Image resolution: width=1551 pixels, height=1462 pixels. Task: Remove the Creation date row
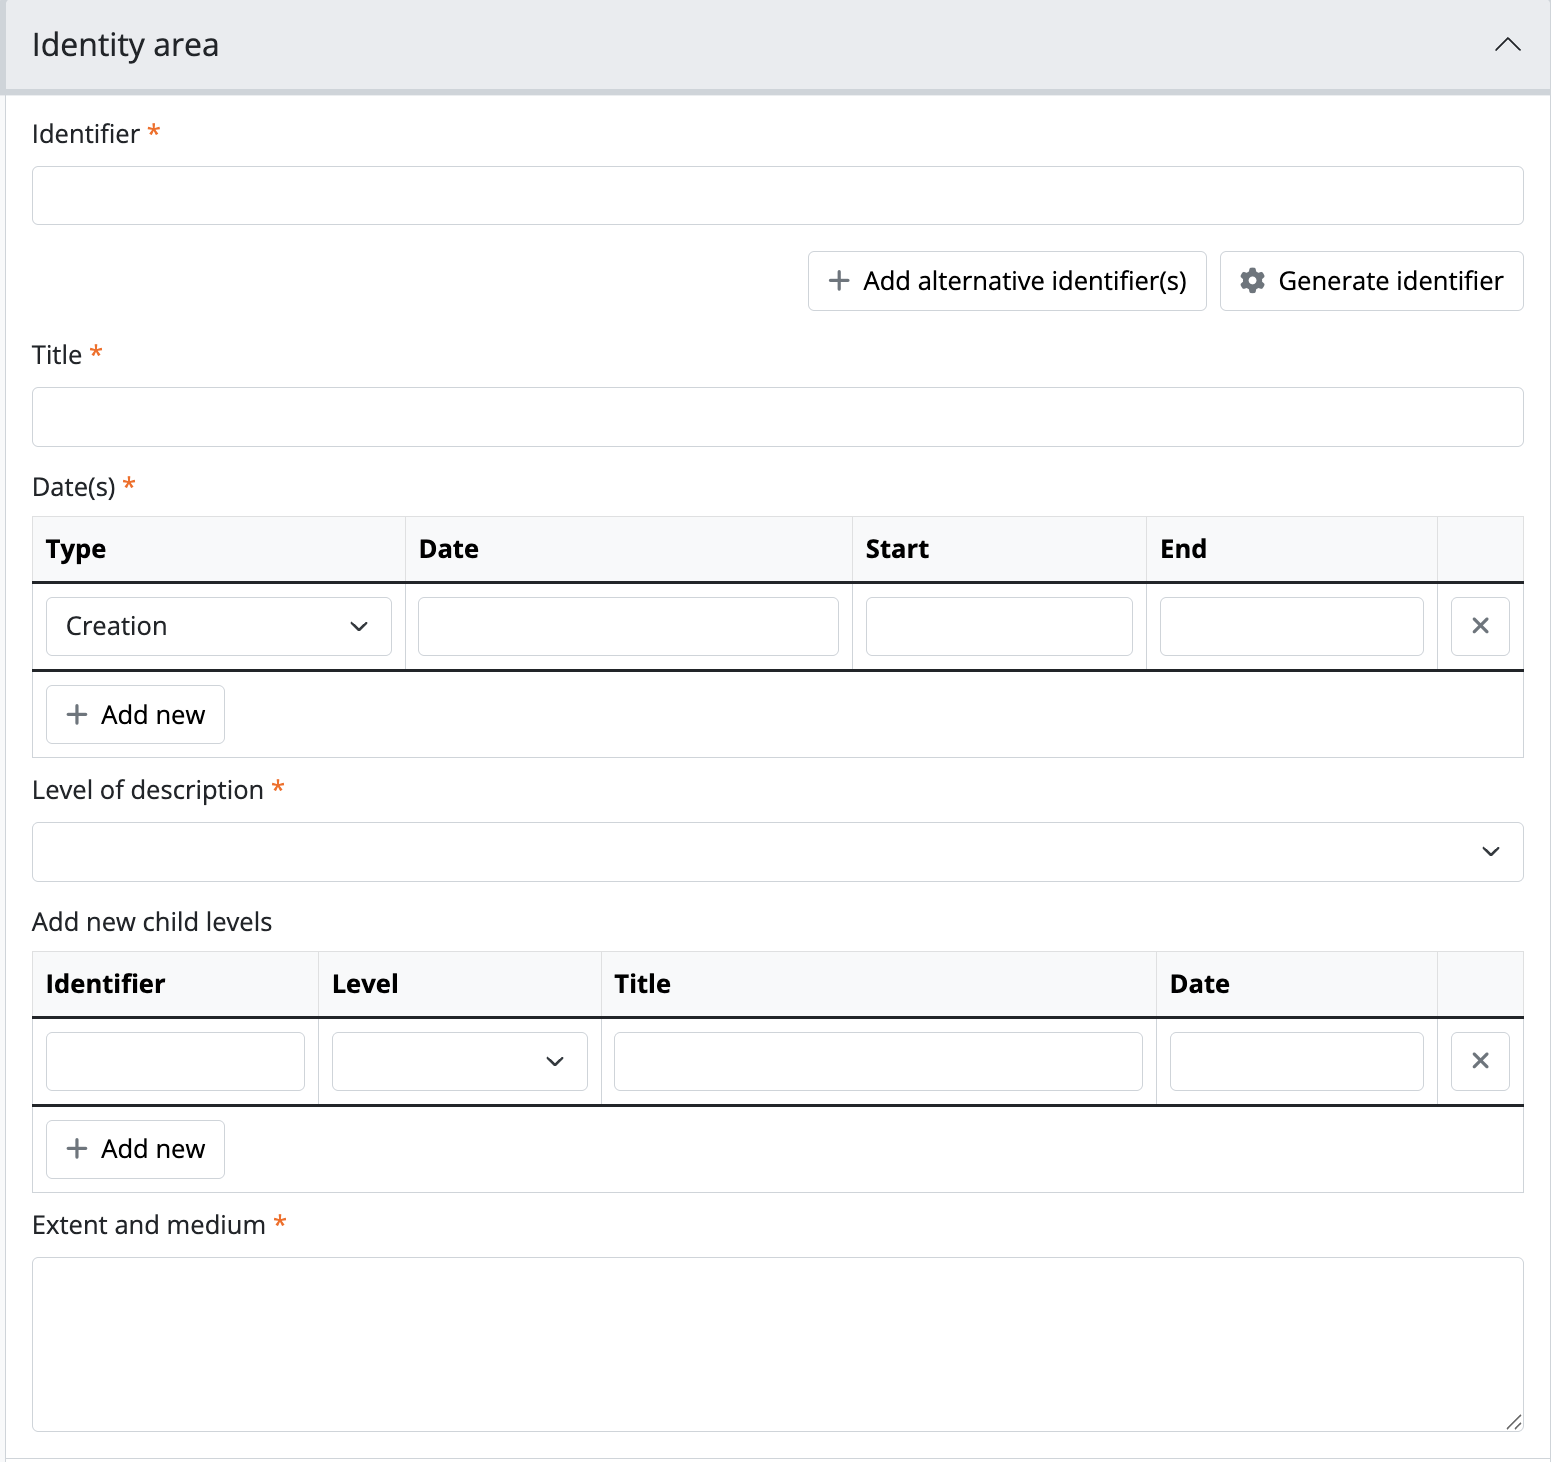[1480, 626]
